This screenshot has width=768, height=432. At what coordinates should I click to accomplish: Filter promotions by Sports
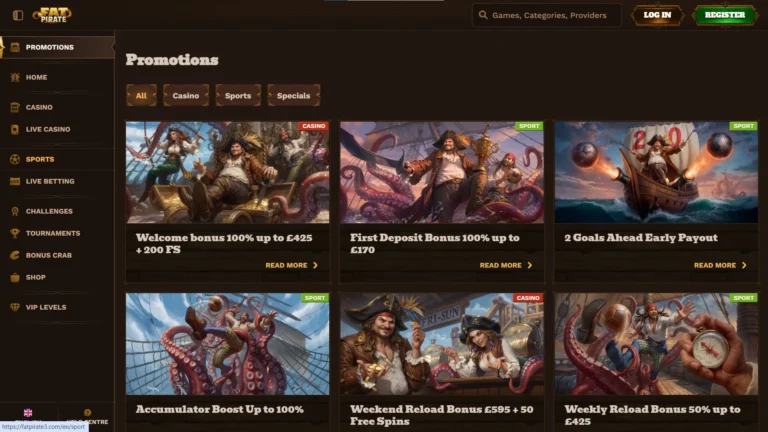pyautogui.click(x=238, y=96)
